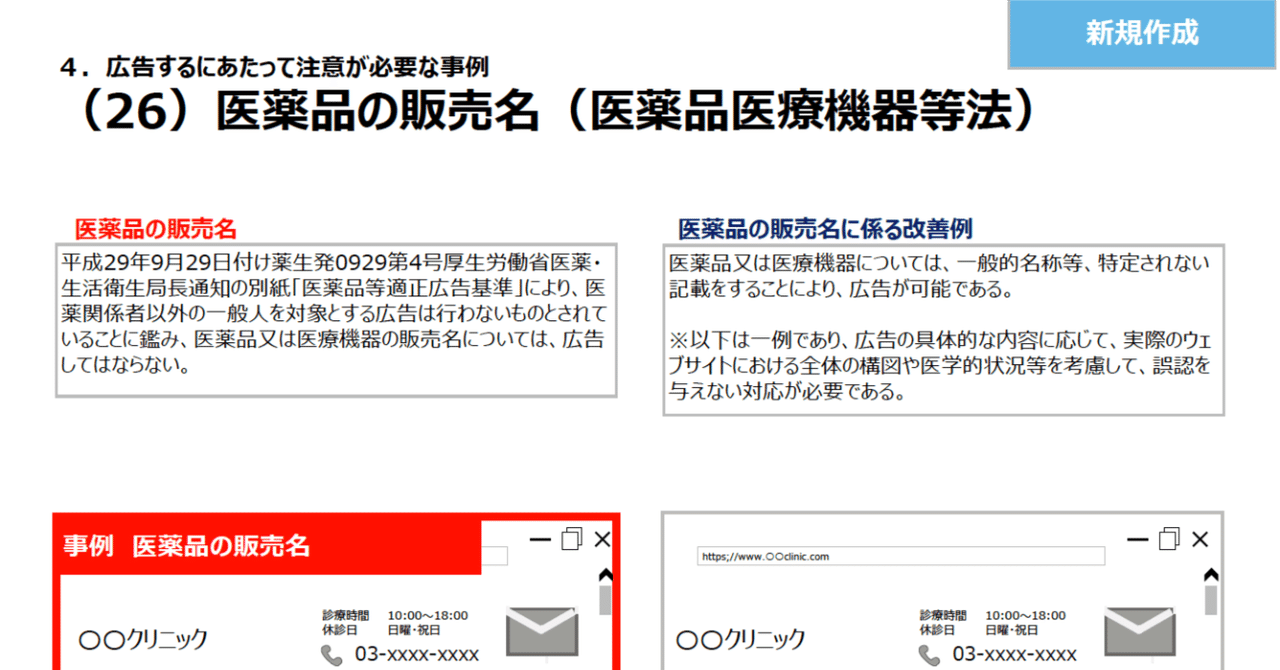Close the 事例 医薬品の販売名 window
The image size is (1280, 670).
coord(601,539)
